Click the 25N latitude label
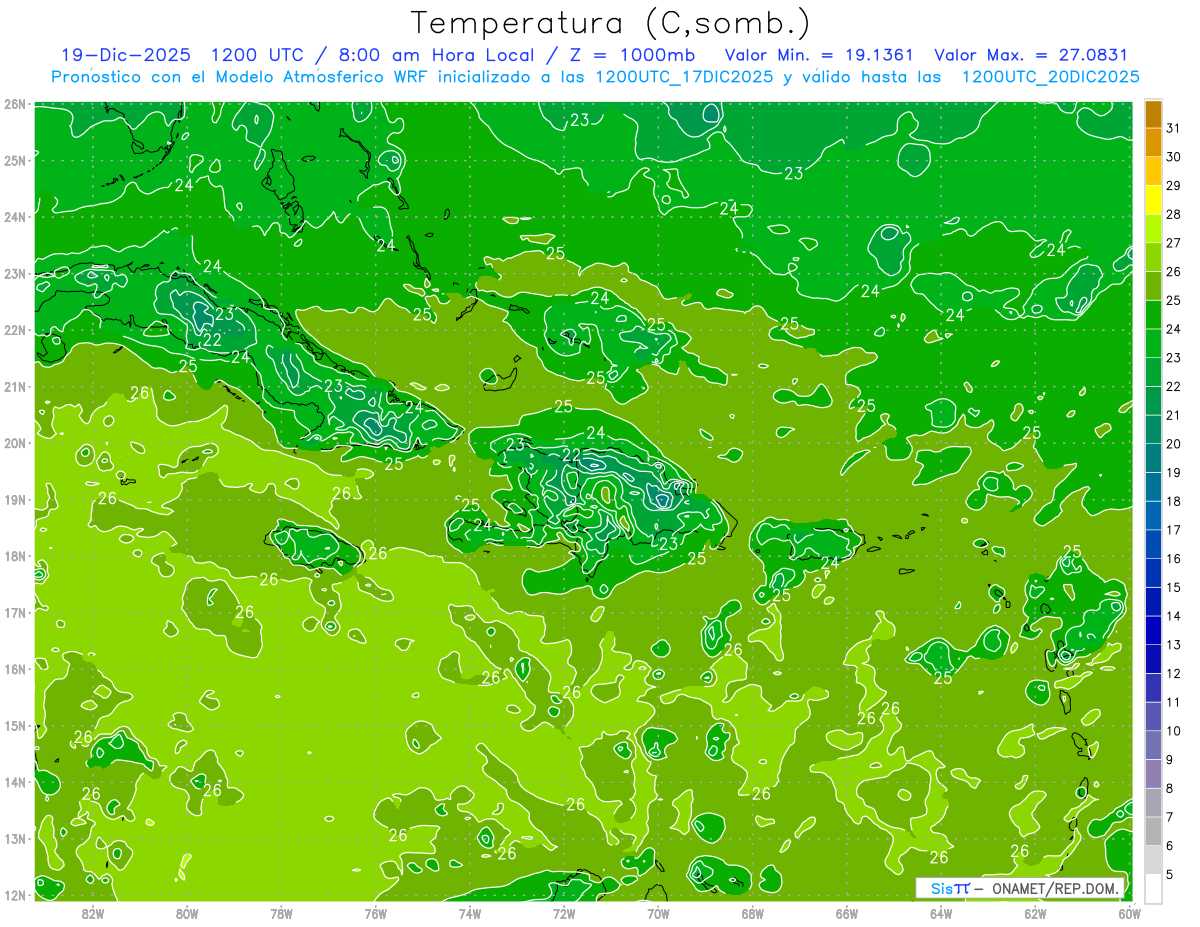 tap(16, 160)
